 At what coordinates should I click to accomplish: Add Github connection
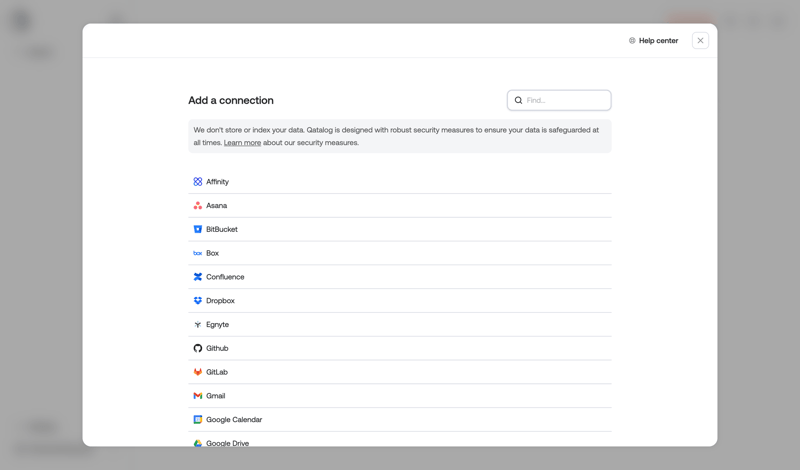tap(399, 348)
